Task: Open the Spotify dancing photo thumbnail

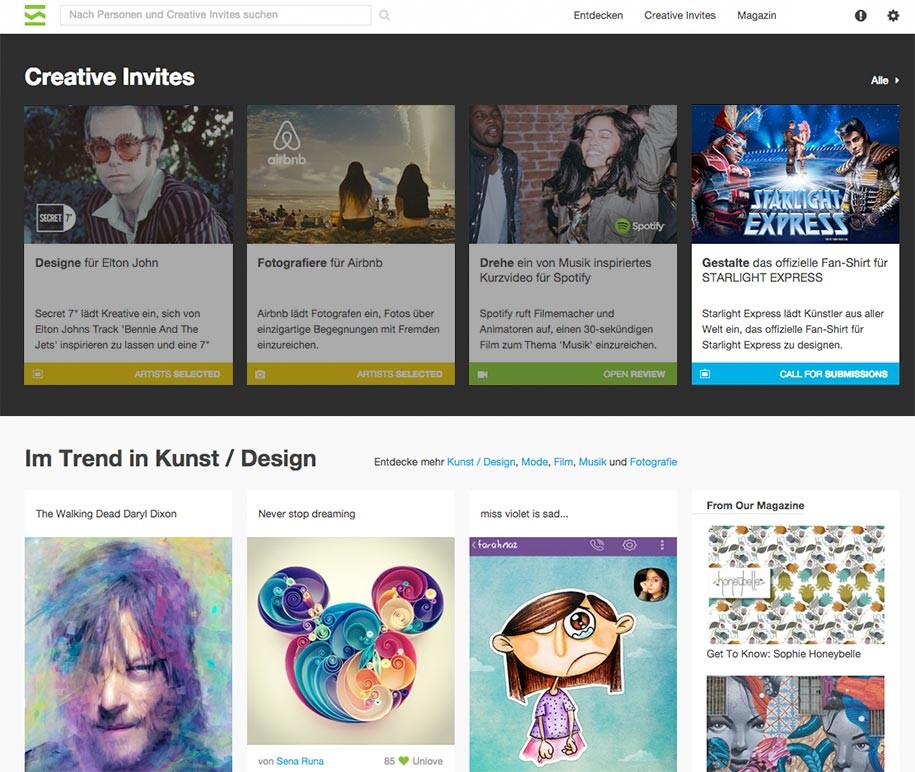Action: coord(573,174)
